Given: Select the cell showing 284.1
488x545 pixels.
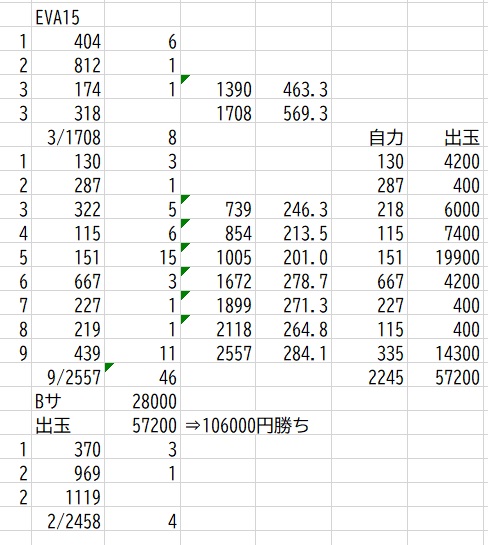Looking at the screenshot, I should coord(293,353).
